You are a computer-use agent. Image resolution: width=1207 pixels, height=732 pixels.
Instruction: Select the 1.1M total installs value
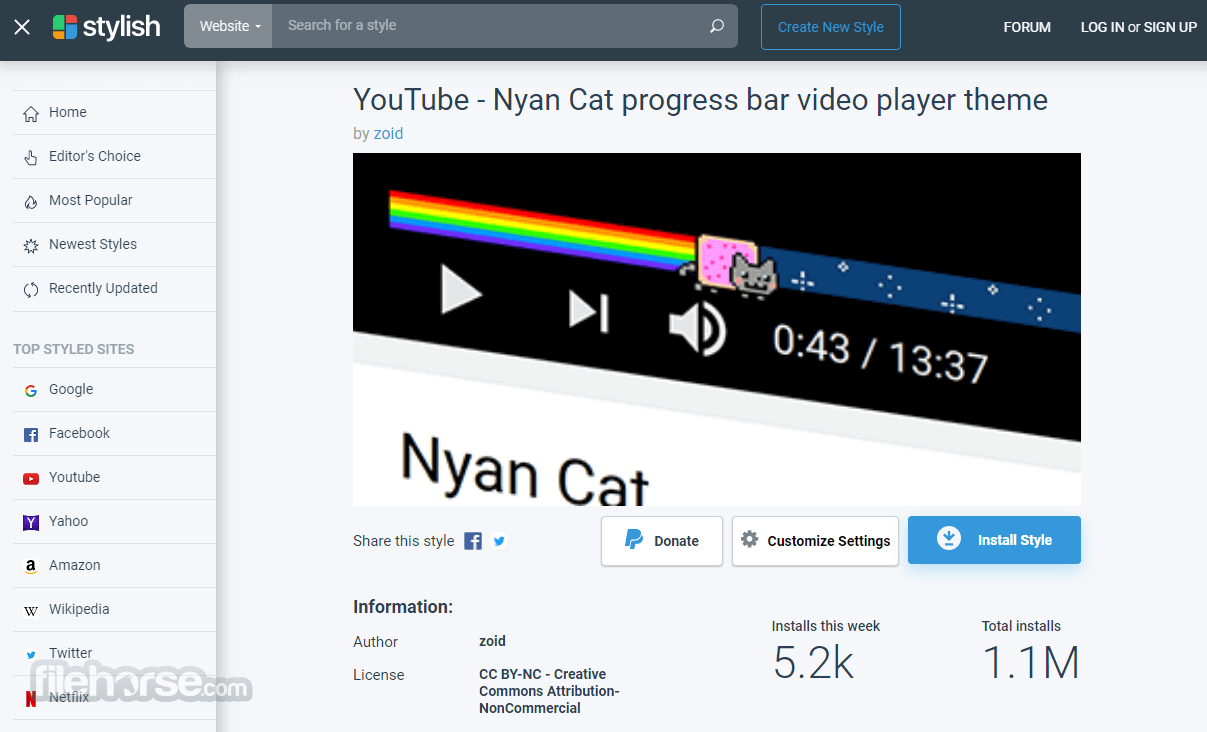point(1031,663)
